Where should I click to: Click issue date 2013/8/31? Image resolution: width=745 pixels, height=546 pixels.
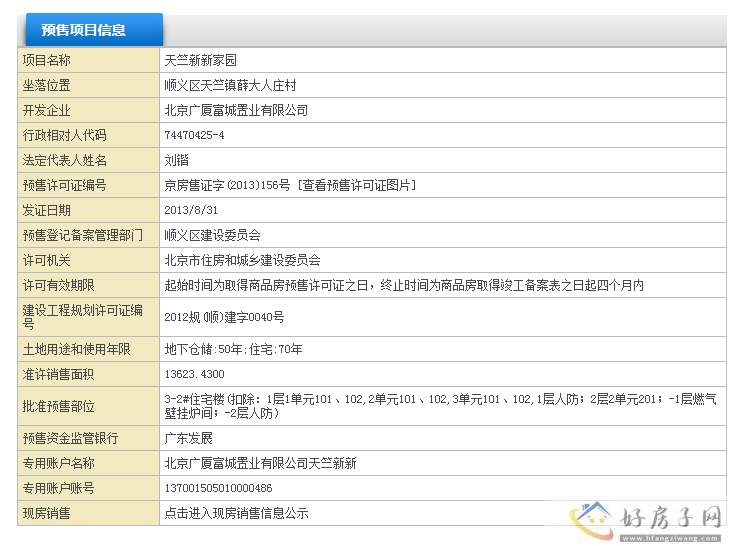click(x=191, y=210)
